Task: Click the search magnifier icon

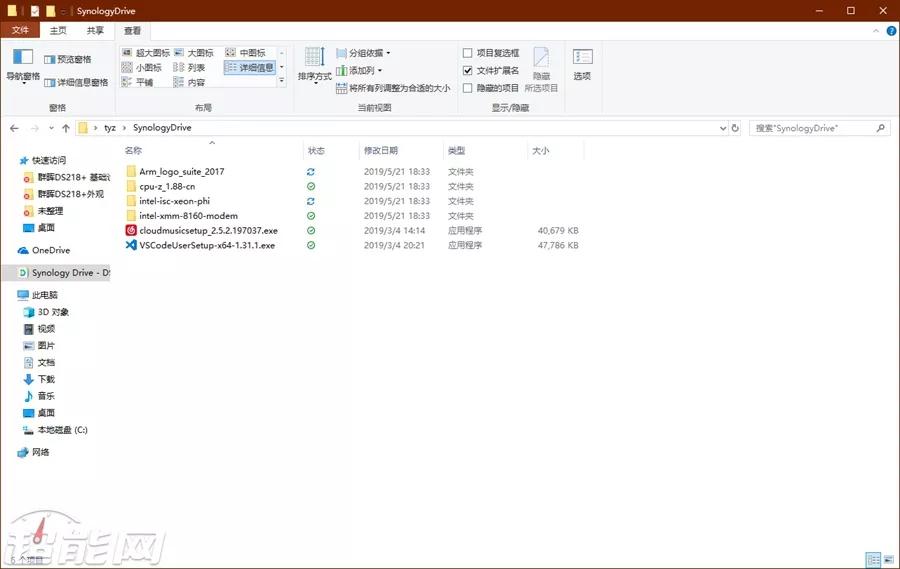Action: [x=880, y=129]
